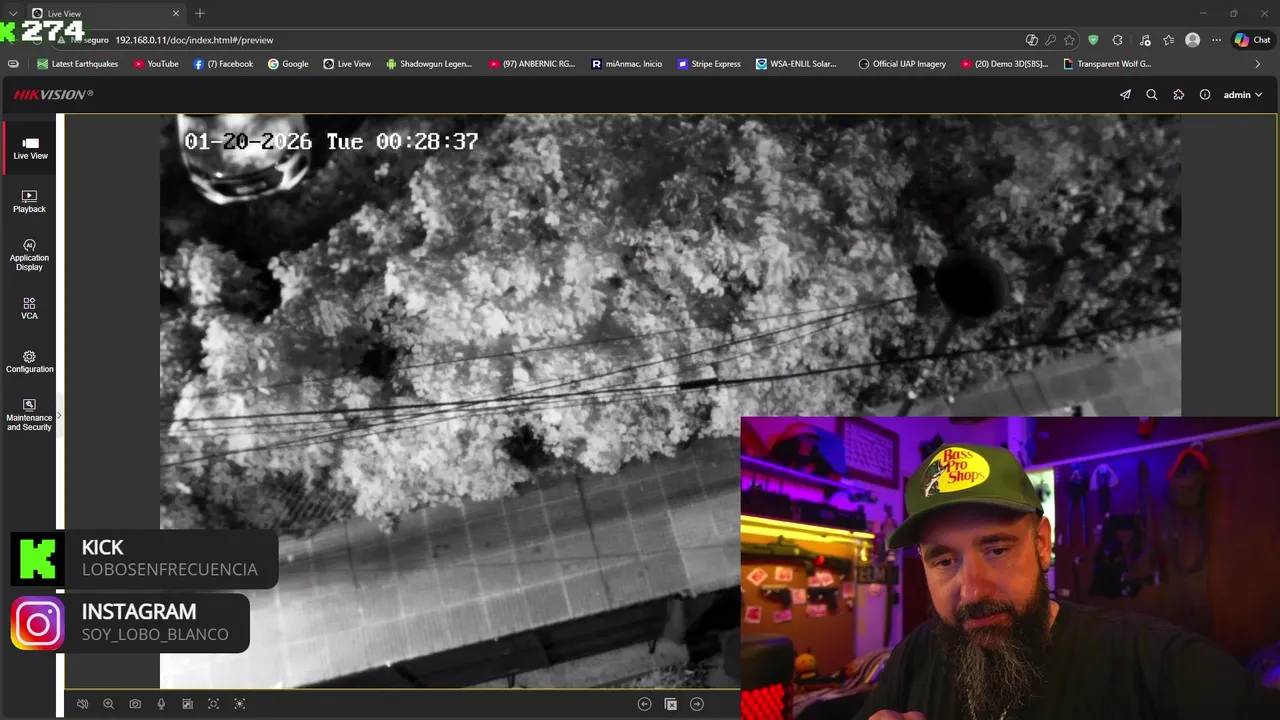Image resolution: width=1280 pixels, height=720 pixels.
Task: Capture a snapshot with camera icon
Action: click(135, 704)
